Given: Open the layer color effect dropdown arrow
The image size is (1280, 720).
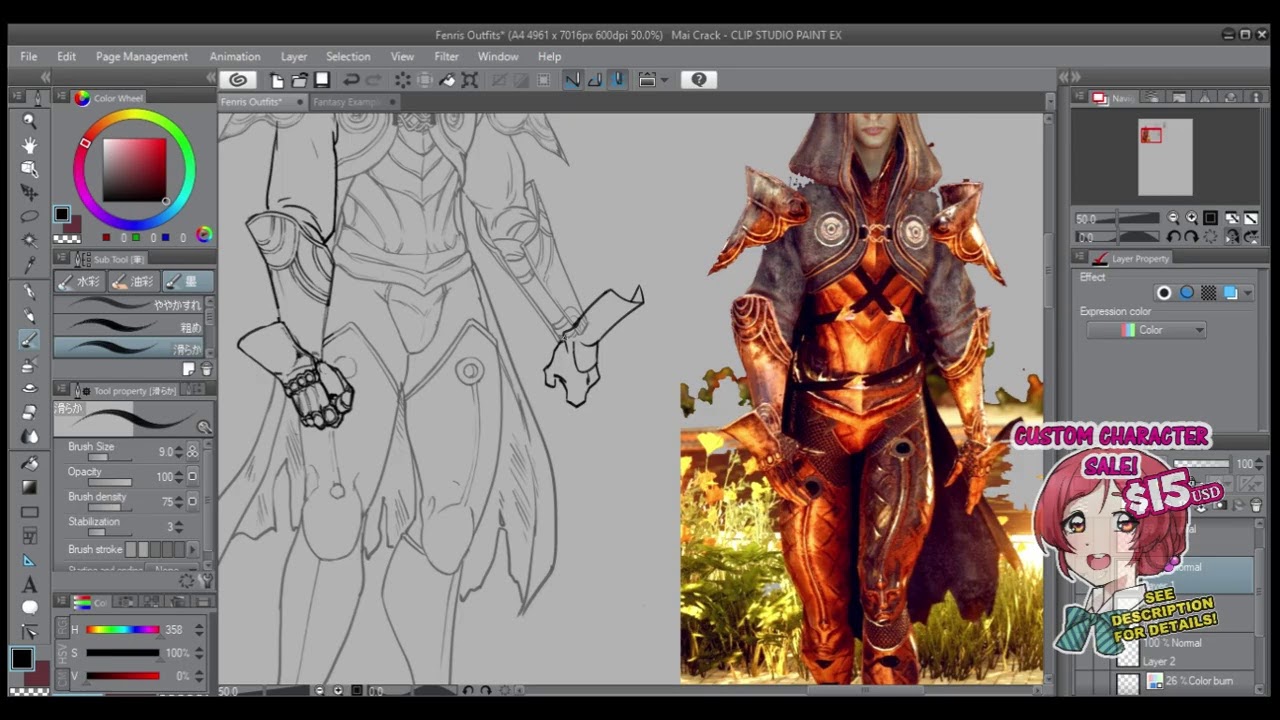Looking at the screenshot, I should [1246, 293].
